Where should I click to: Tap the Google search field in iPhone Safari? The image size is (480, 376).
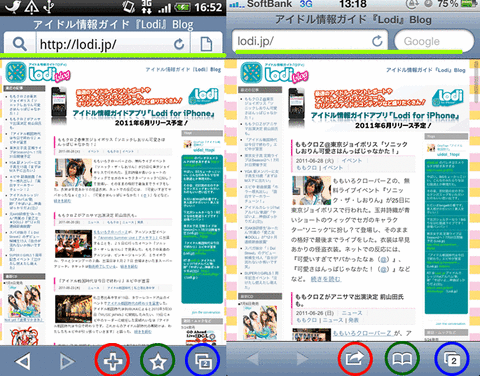pos(434,41)
